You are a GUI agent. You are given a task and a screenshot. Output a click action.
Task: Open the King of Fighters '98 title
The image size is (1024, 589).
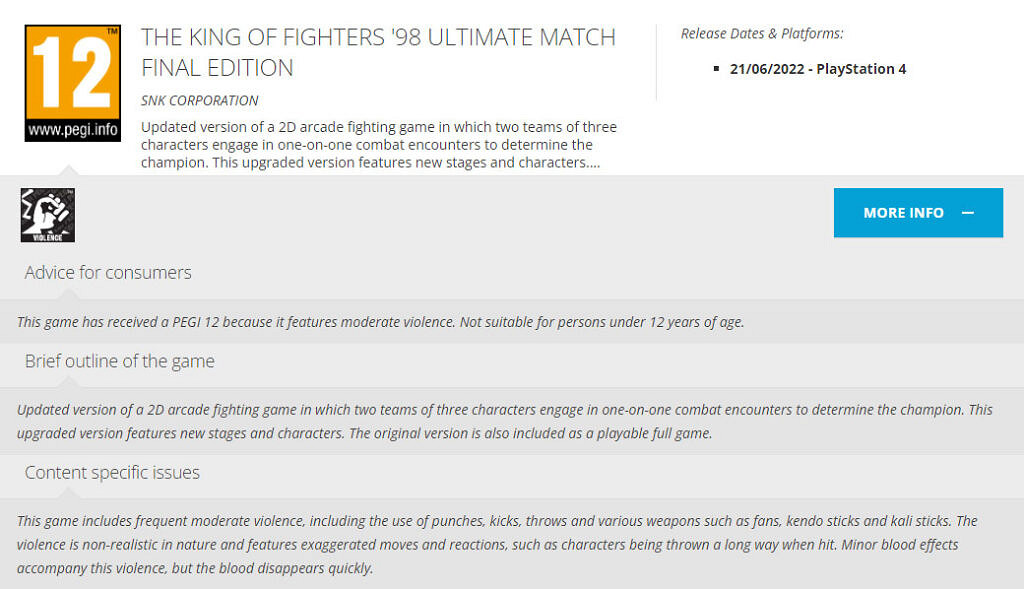pos(378,53)
